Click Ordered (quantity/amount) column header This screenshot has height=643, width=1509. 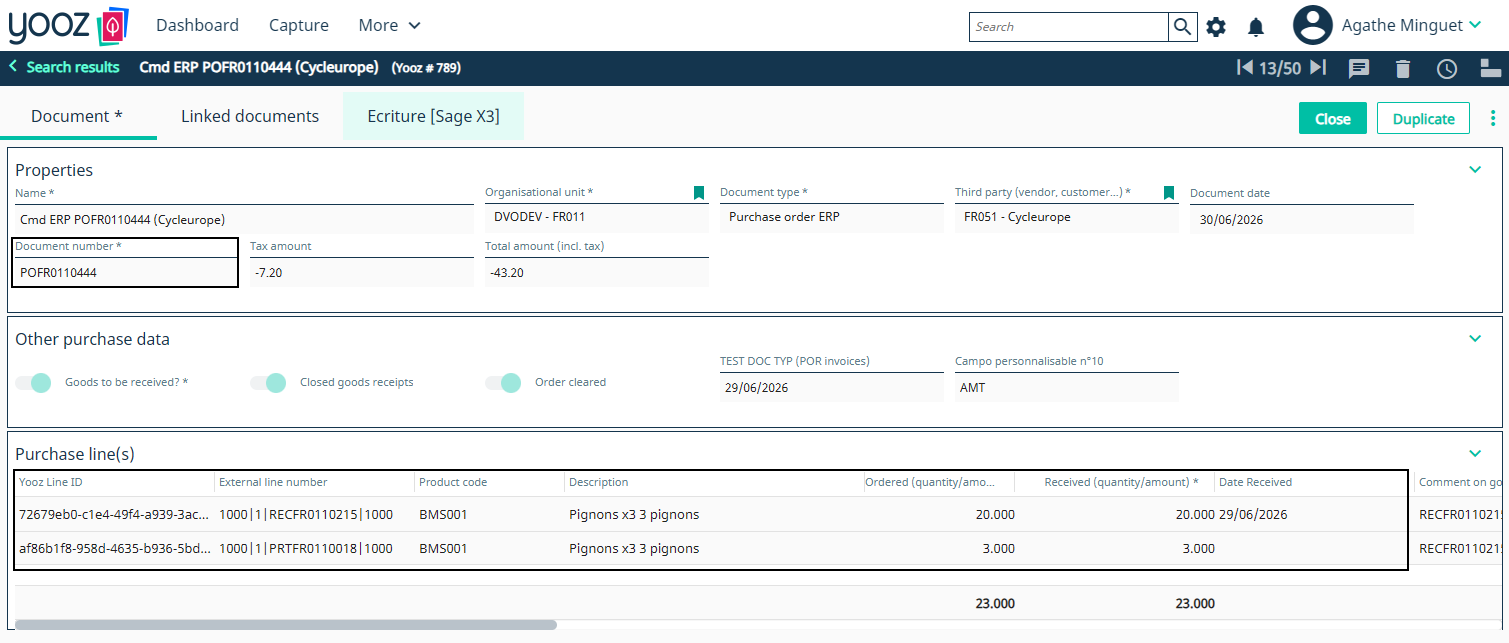[x=940, y=482]
